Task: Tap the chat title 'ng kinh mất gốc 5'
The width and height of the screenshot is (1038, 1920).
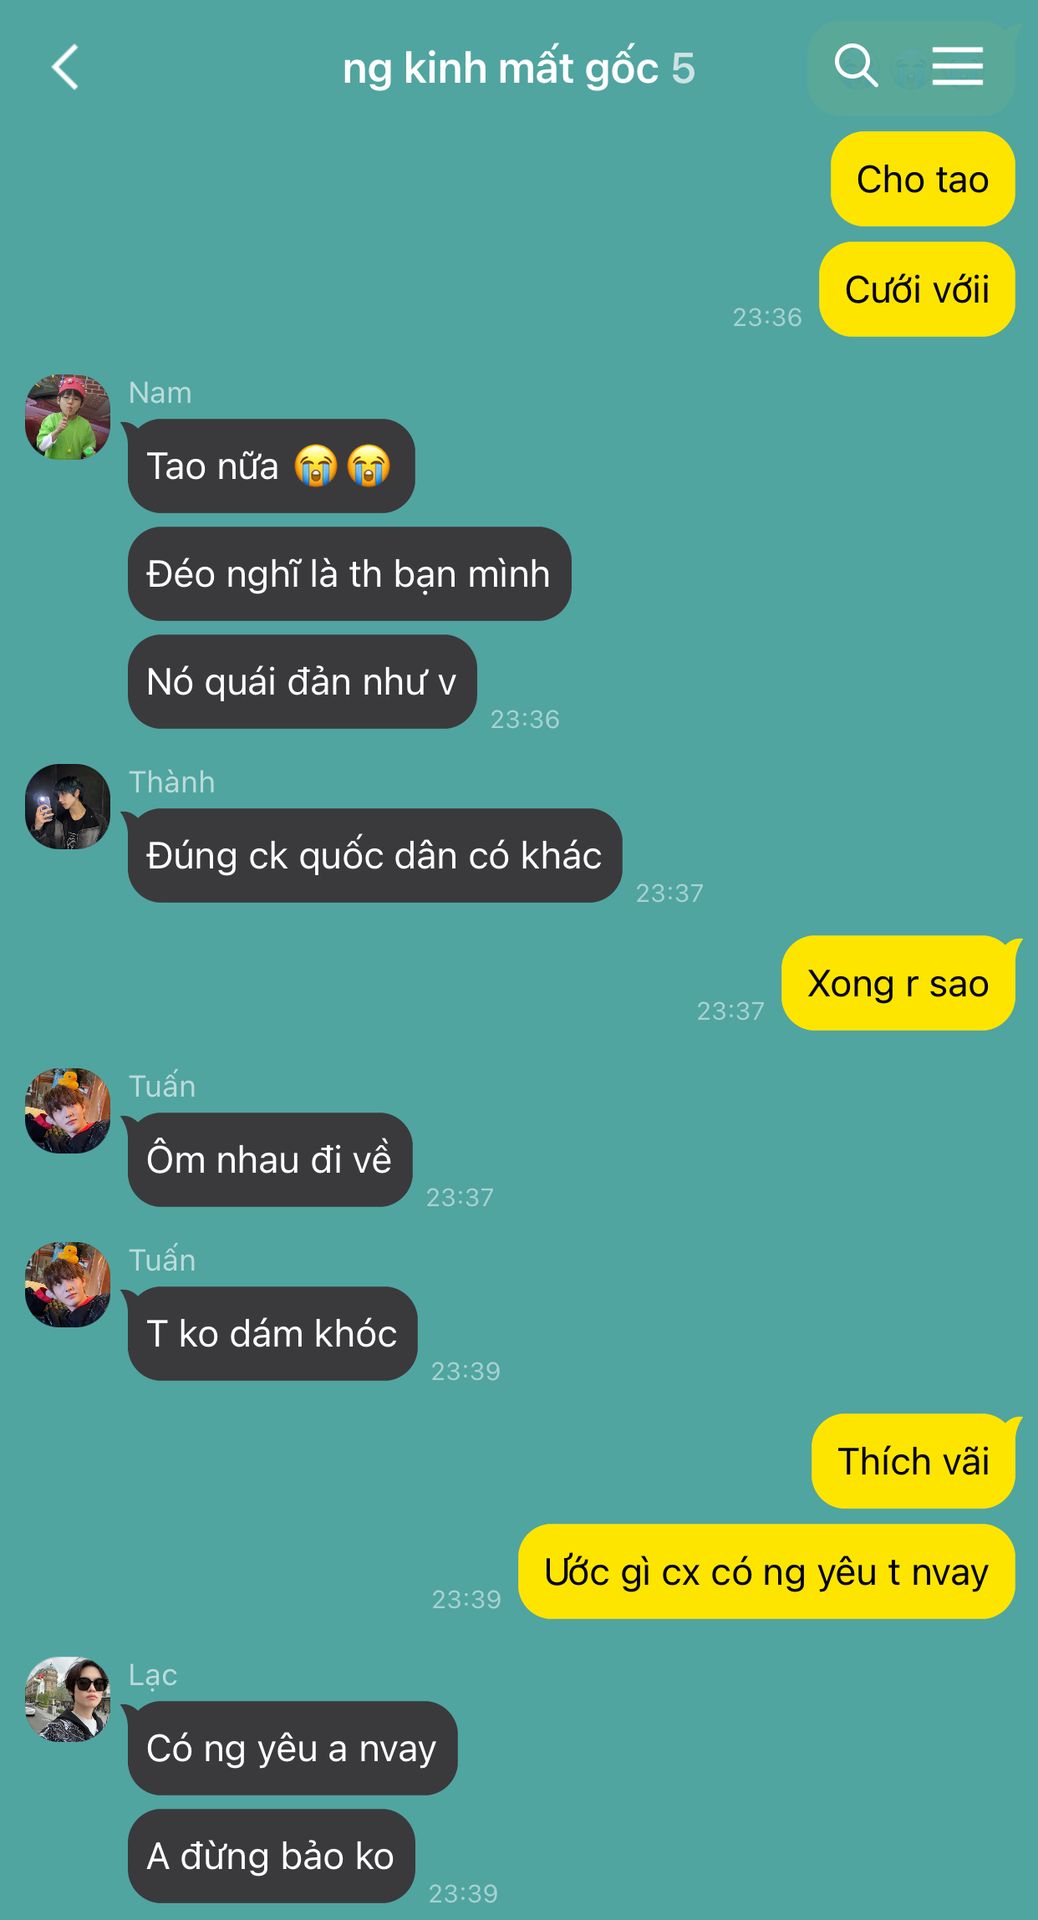Action: coord(518,69)
